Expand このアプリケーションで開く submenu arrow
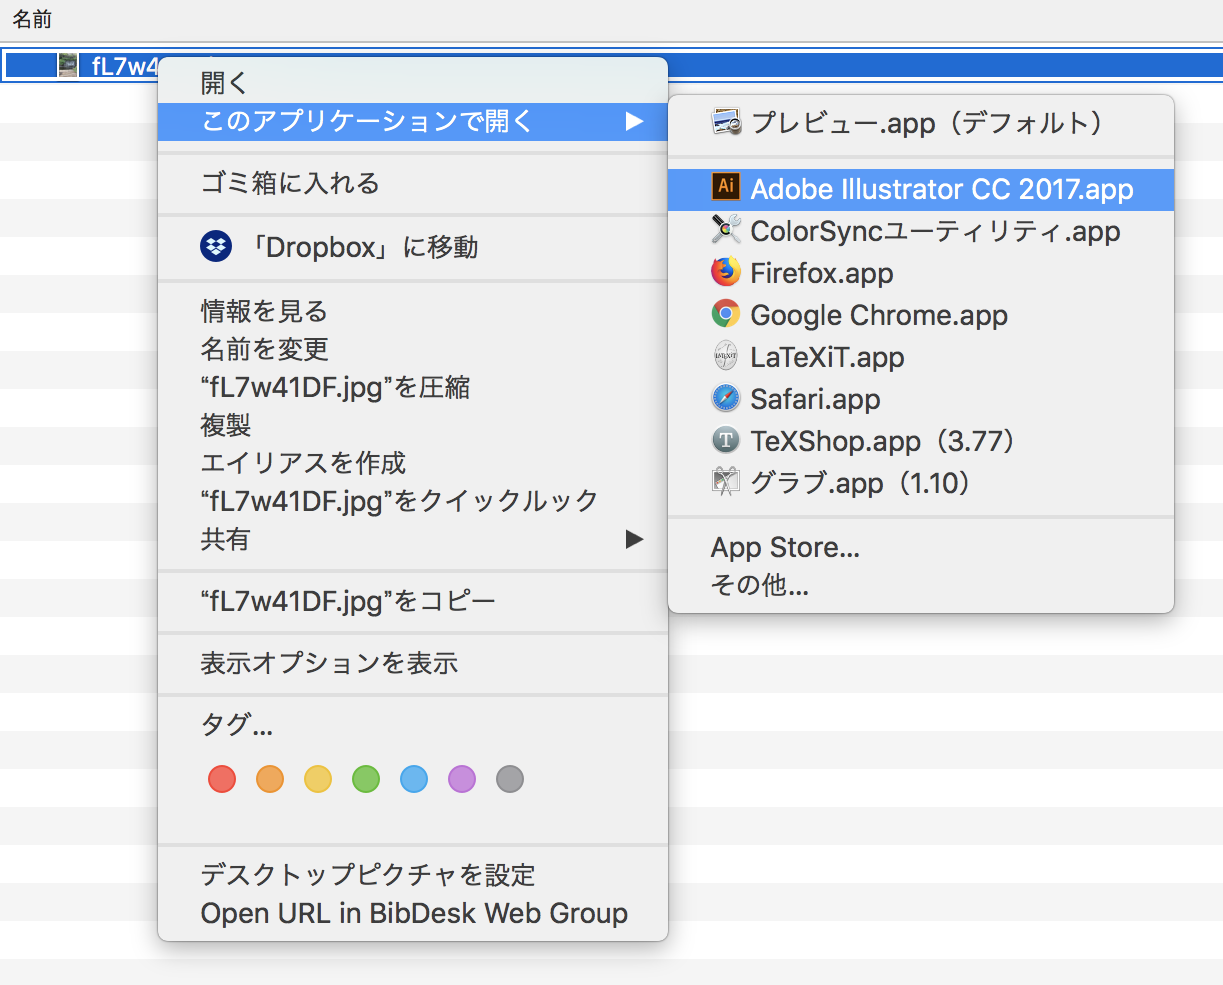1223x985 pixels. (634, 121)
